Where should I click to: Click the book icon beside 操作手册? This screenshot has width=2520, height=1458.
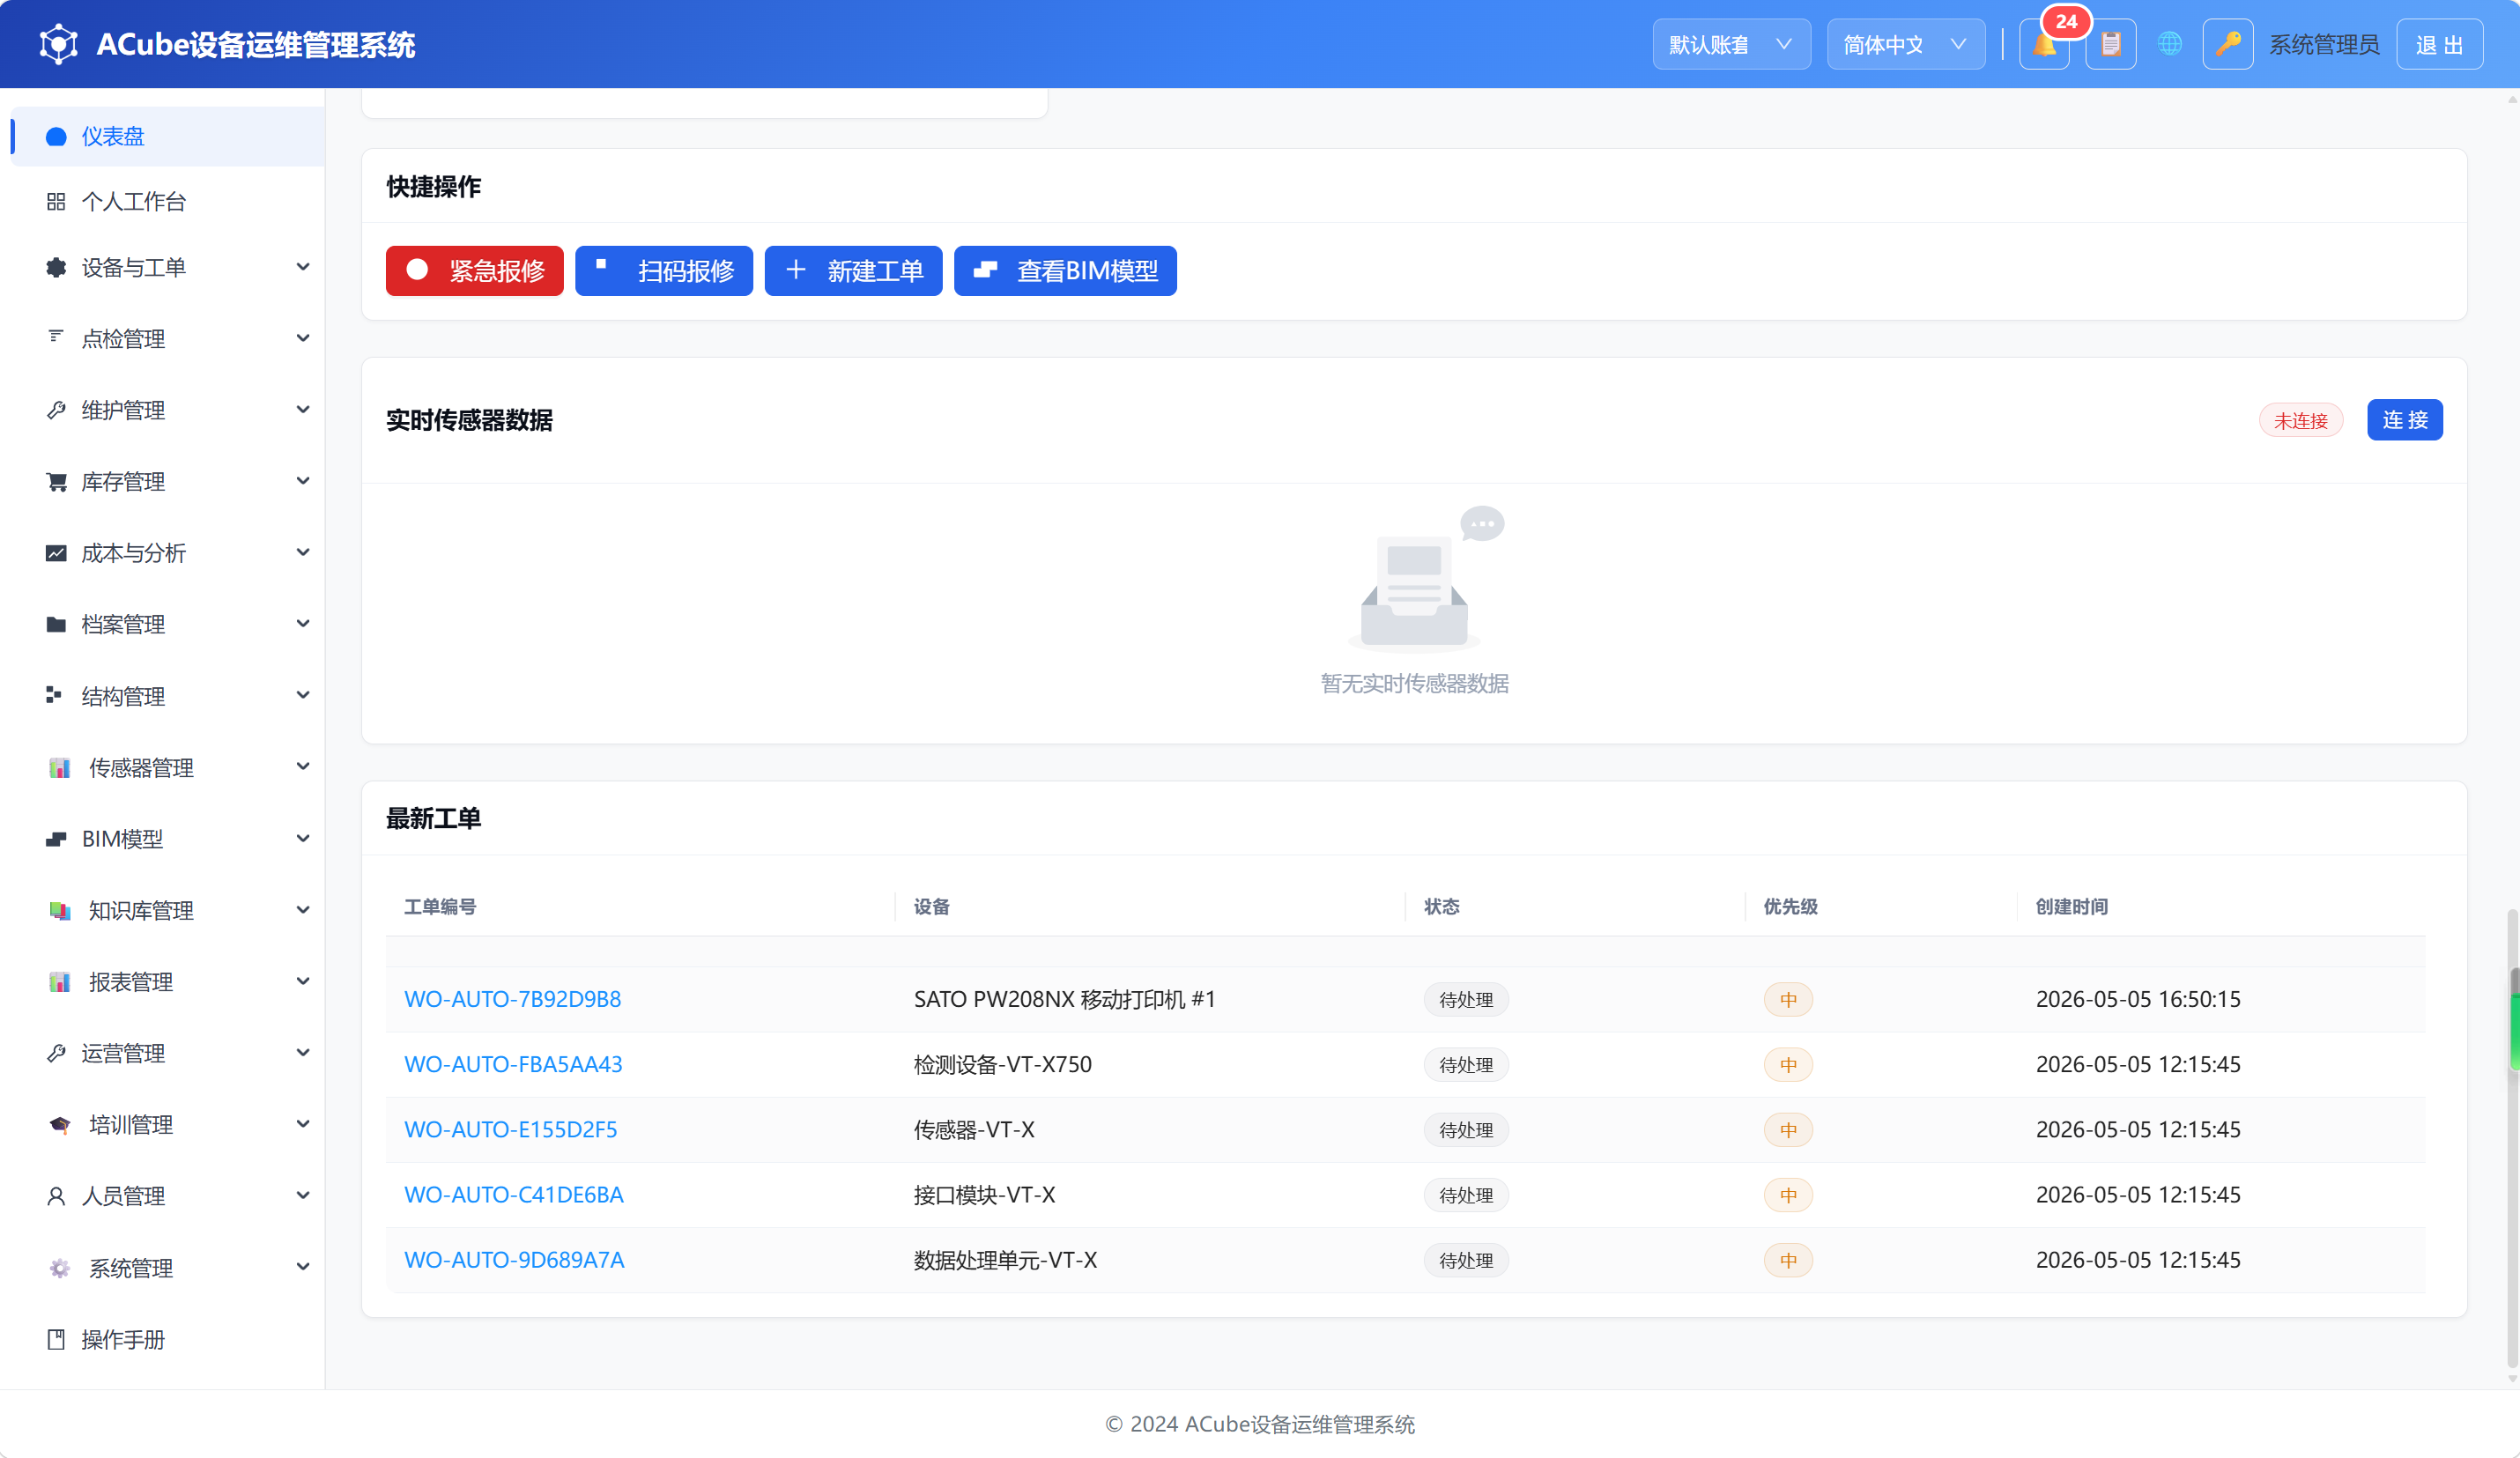point(56,1339)
